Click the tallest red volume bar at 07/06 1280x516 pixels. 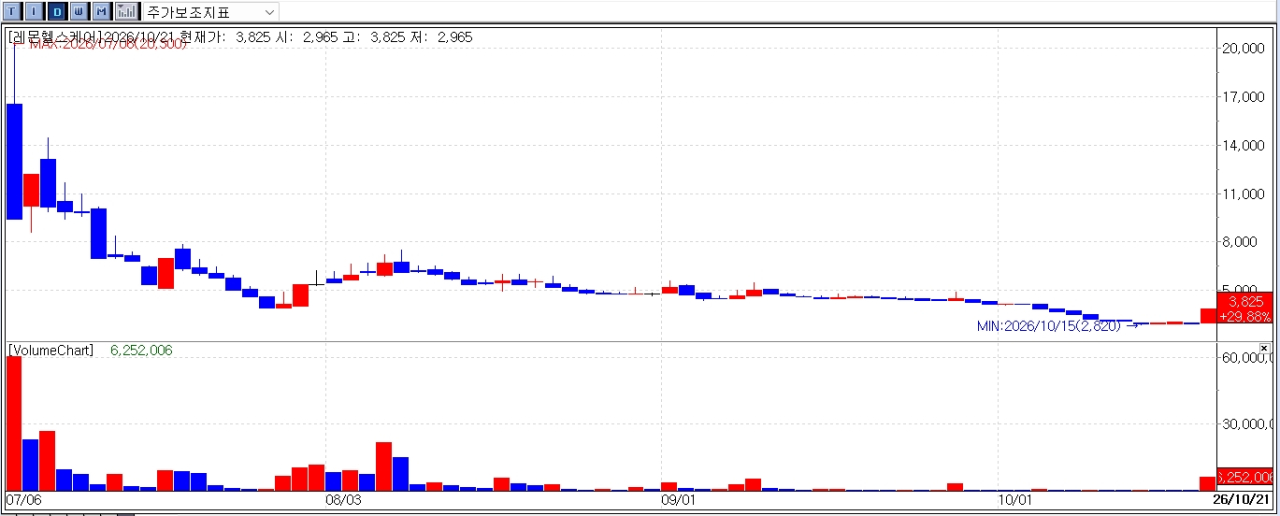click(x=14, y=423)
